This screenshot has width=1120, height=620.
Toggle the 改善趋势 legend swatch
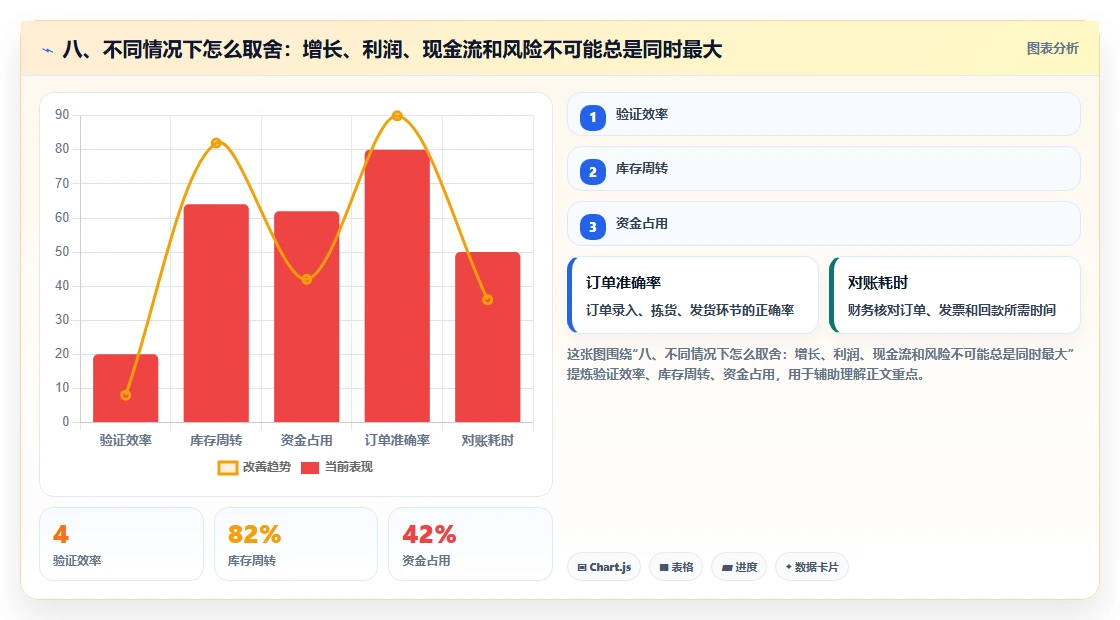(227, 468)
